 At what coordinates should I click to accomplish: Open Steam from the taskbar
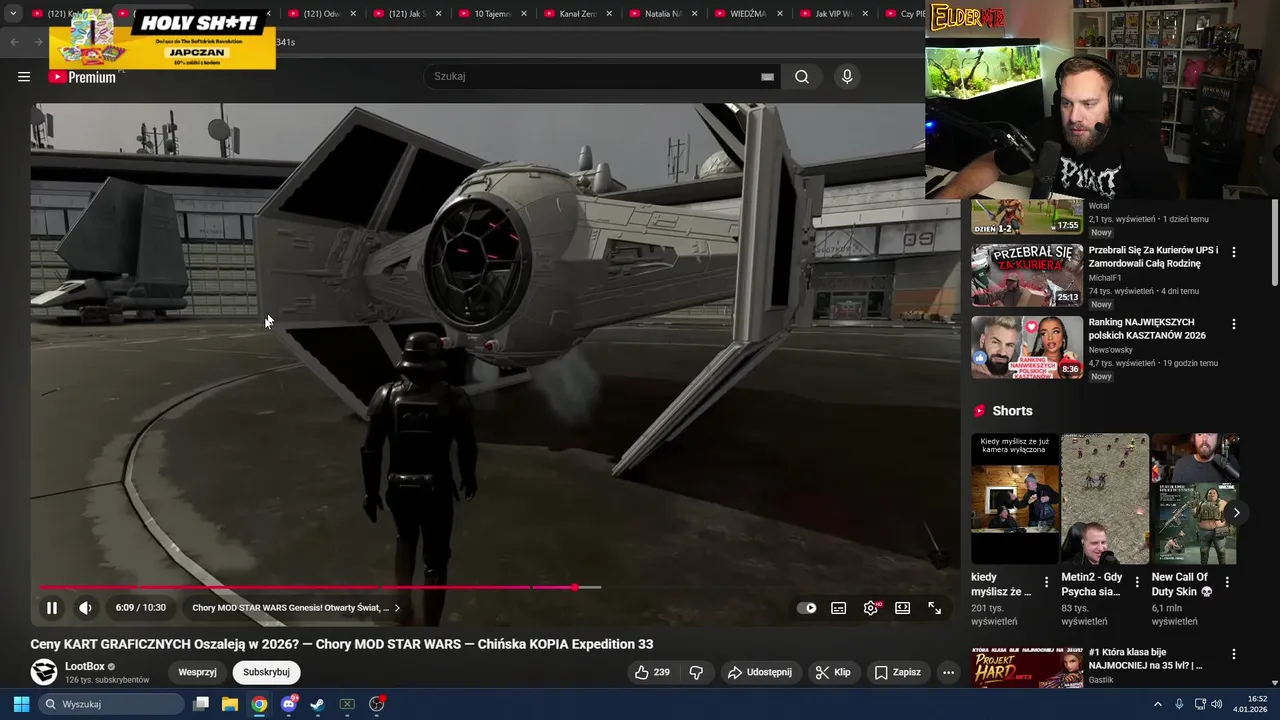(x=317, y=704)
